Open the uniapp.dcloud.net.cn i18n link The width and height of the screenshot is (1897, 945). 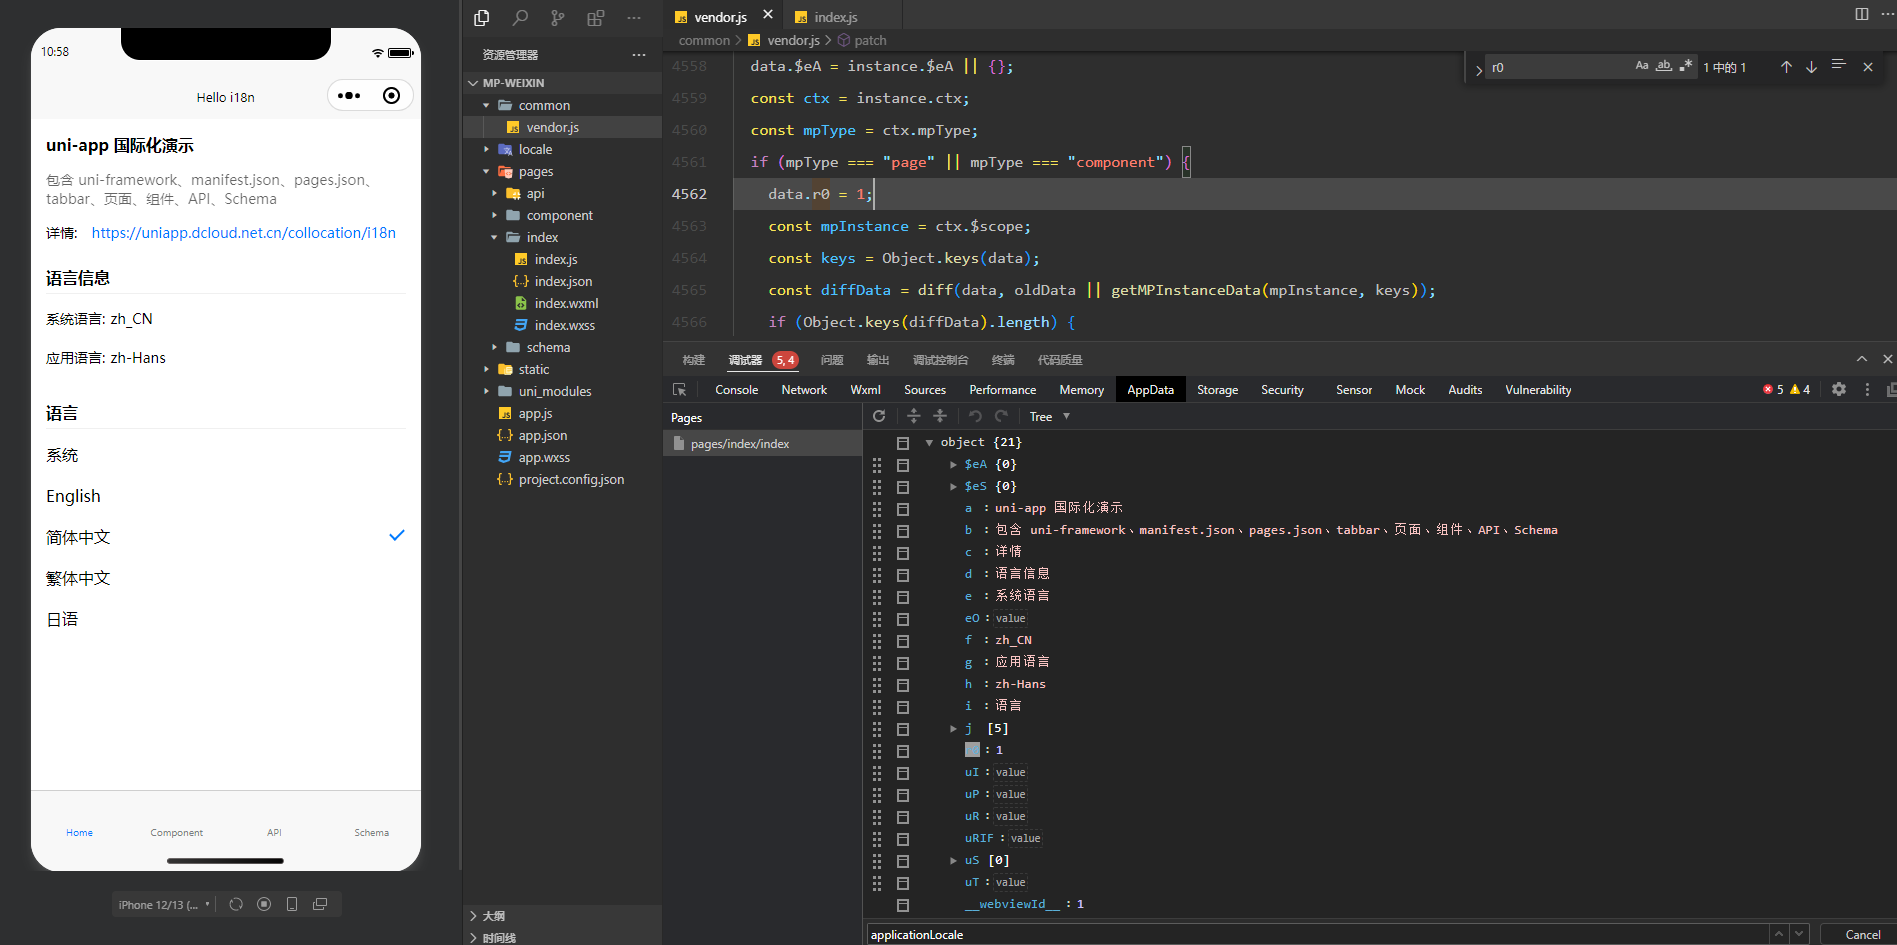click(243, 232)
